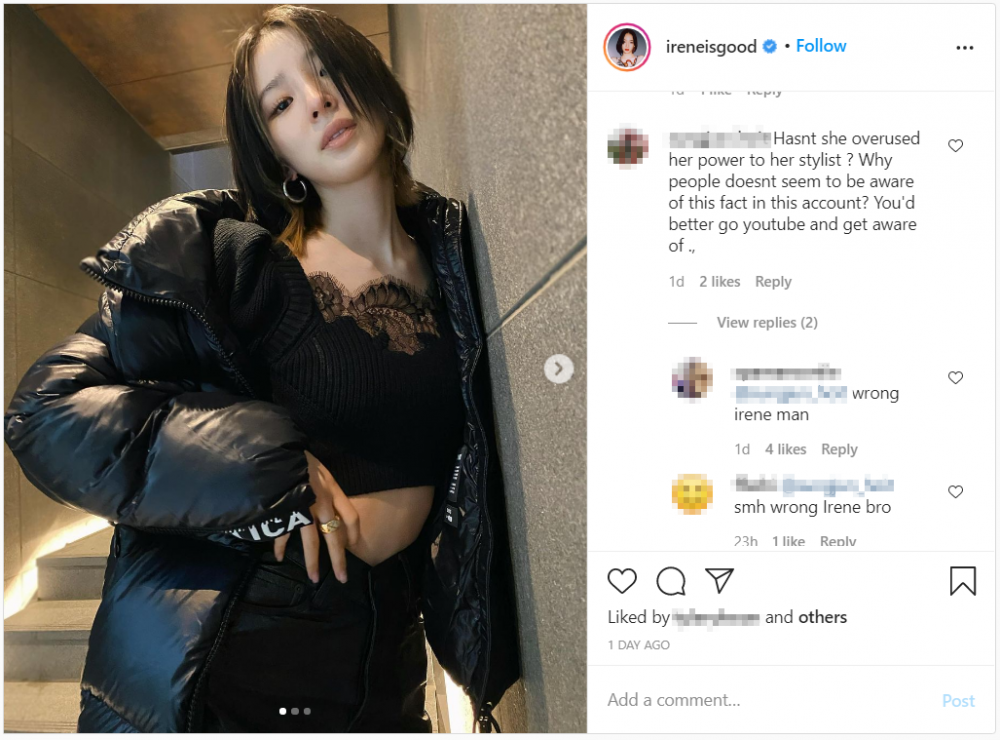Open the three-dot more options menu
This screenshot has height=740, width=1000.
(x=964, y=48)
